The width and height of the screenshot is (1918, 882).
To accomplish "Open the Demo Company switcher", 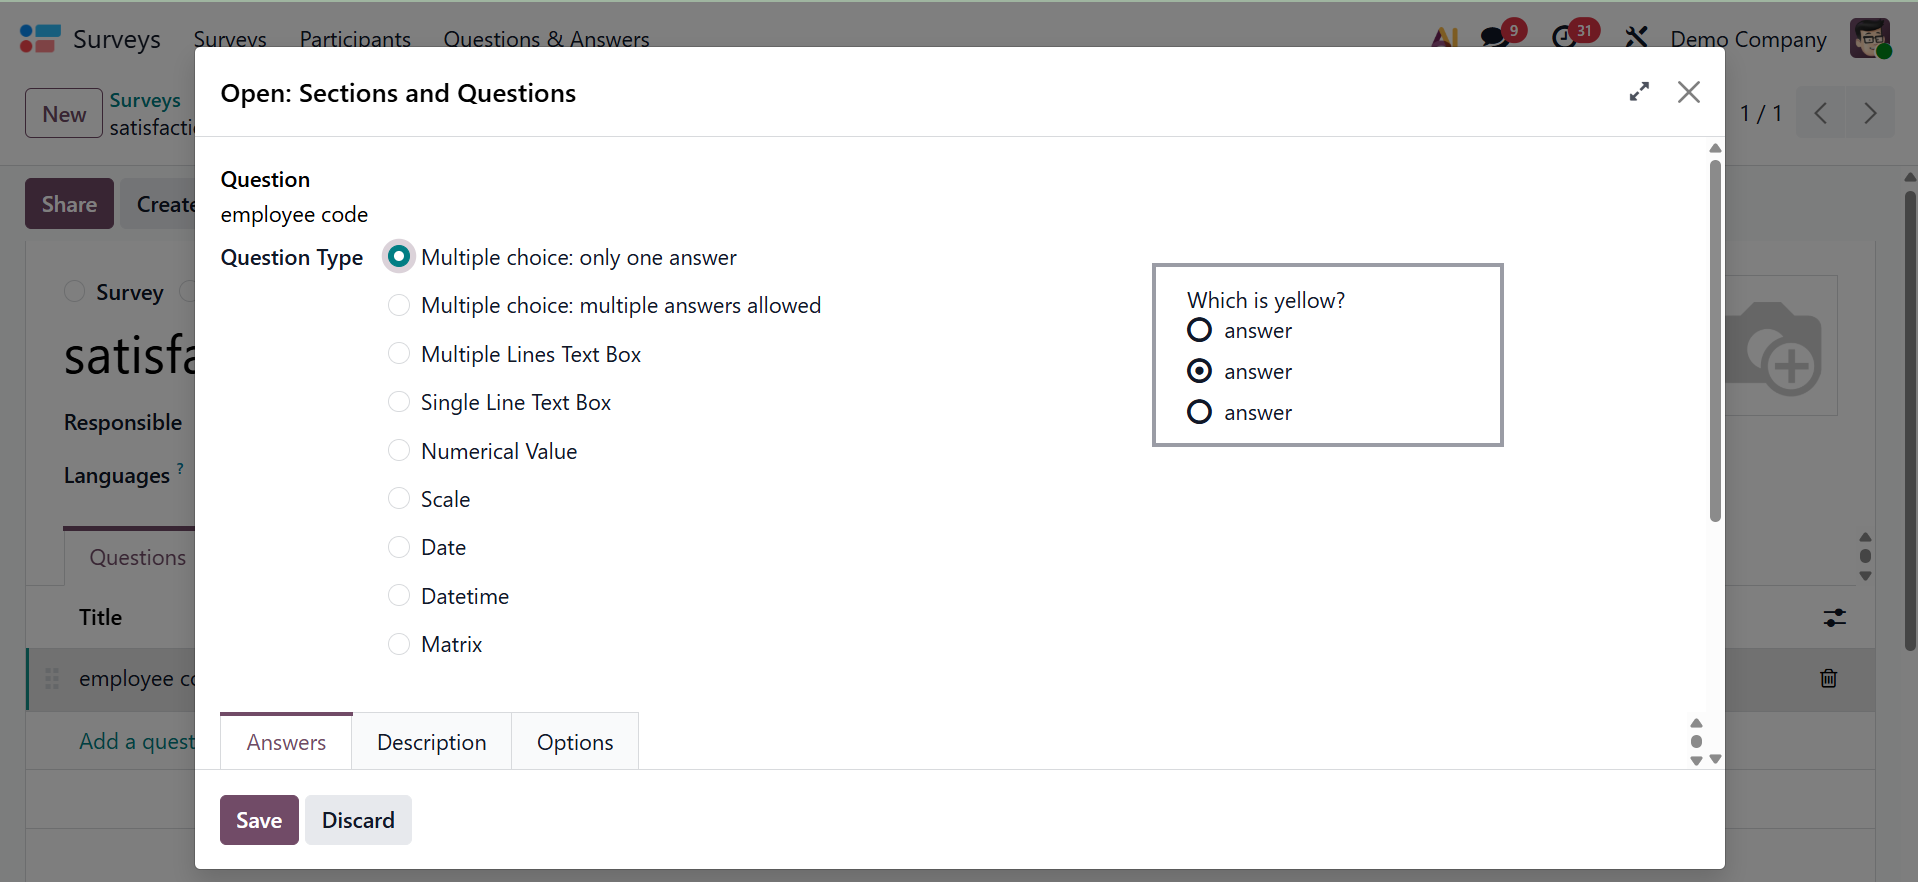I will tap(1747, 39).
